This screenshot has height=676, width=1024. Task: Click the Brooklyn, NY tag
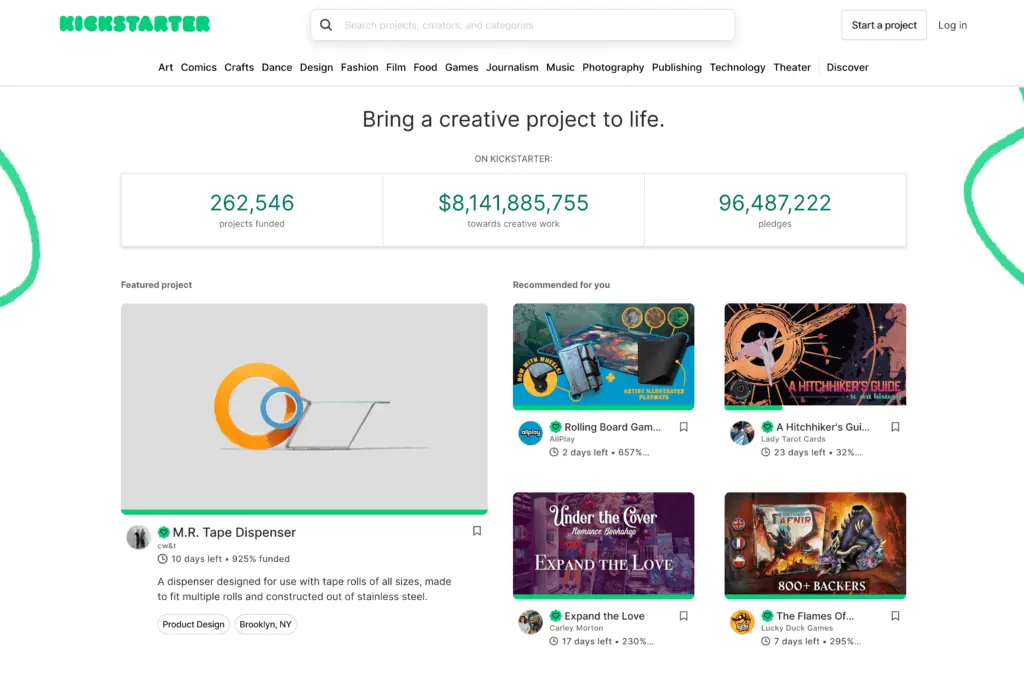pyautogui.click(x=265, y=624)
